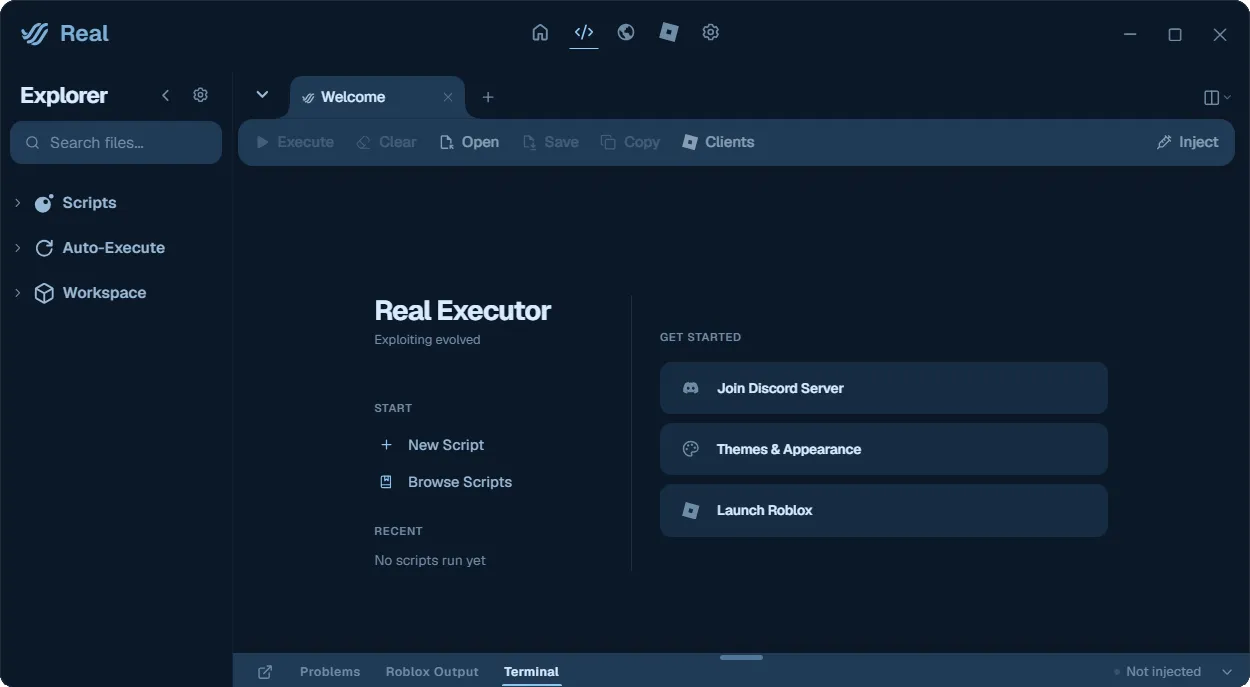Click the Auto-Execute refresh icon
Image resolution: width=1250 pixels, height=687 pixels.
tap(44, 248)
